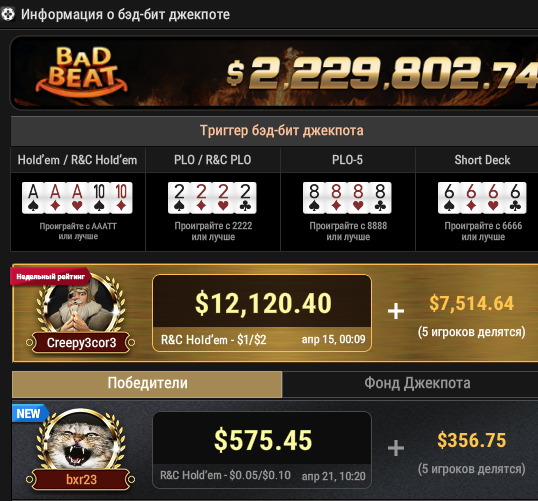The height and width of the screenshot is (501, 538).
Task: Click the PLO / R&C PLO header
Action: pyautogui.click(x=212, y=160)
